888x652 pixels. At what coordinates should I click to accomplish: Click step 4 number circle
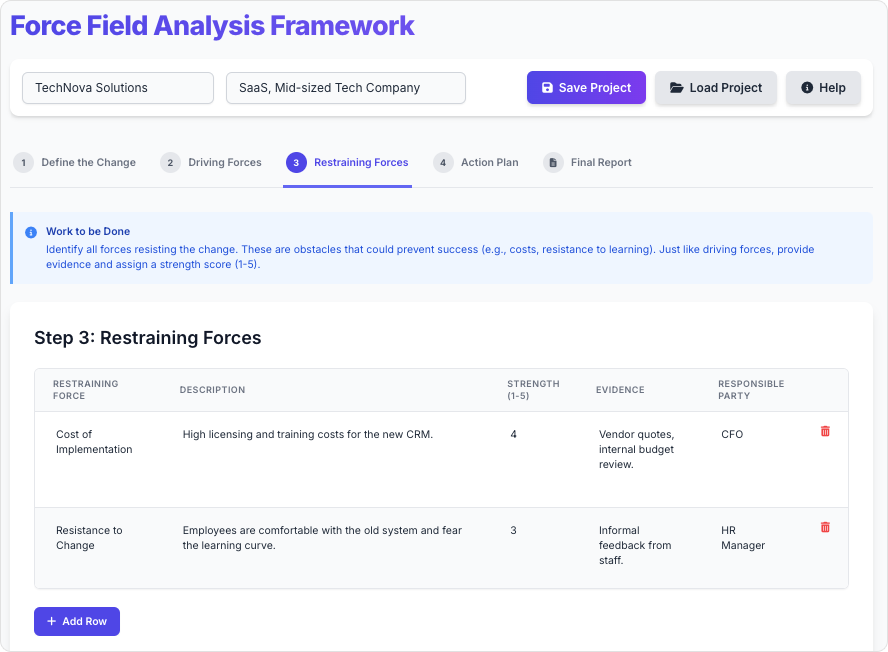tap(443, 163)
